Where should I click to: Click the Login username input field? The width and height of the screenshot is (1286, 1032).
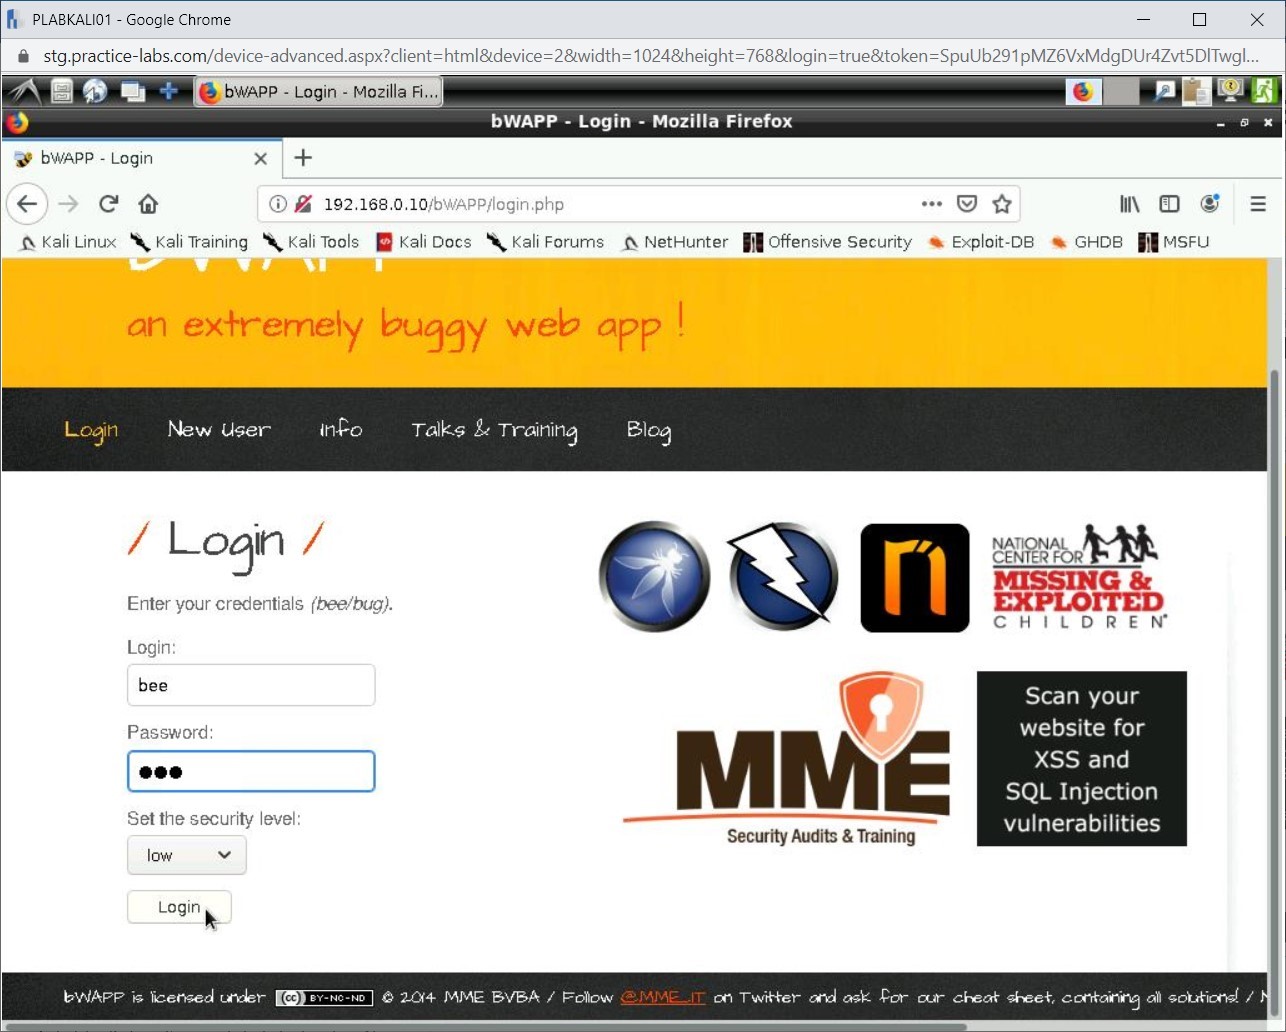(x=251, y=685)
